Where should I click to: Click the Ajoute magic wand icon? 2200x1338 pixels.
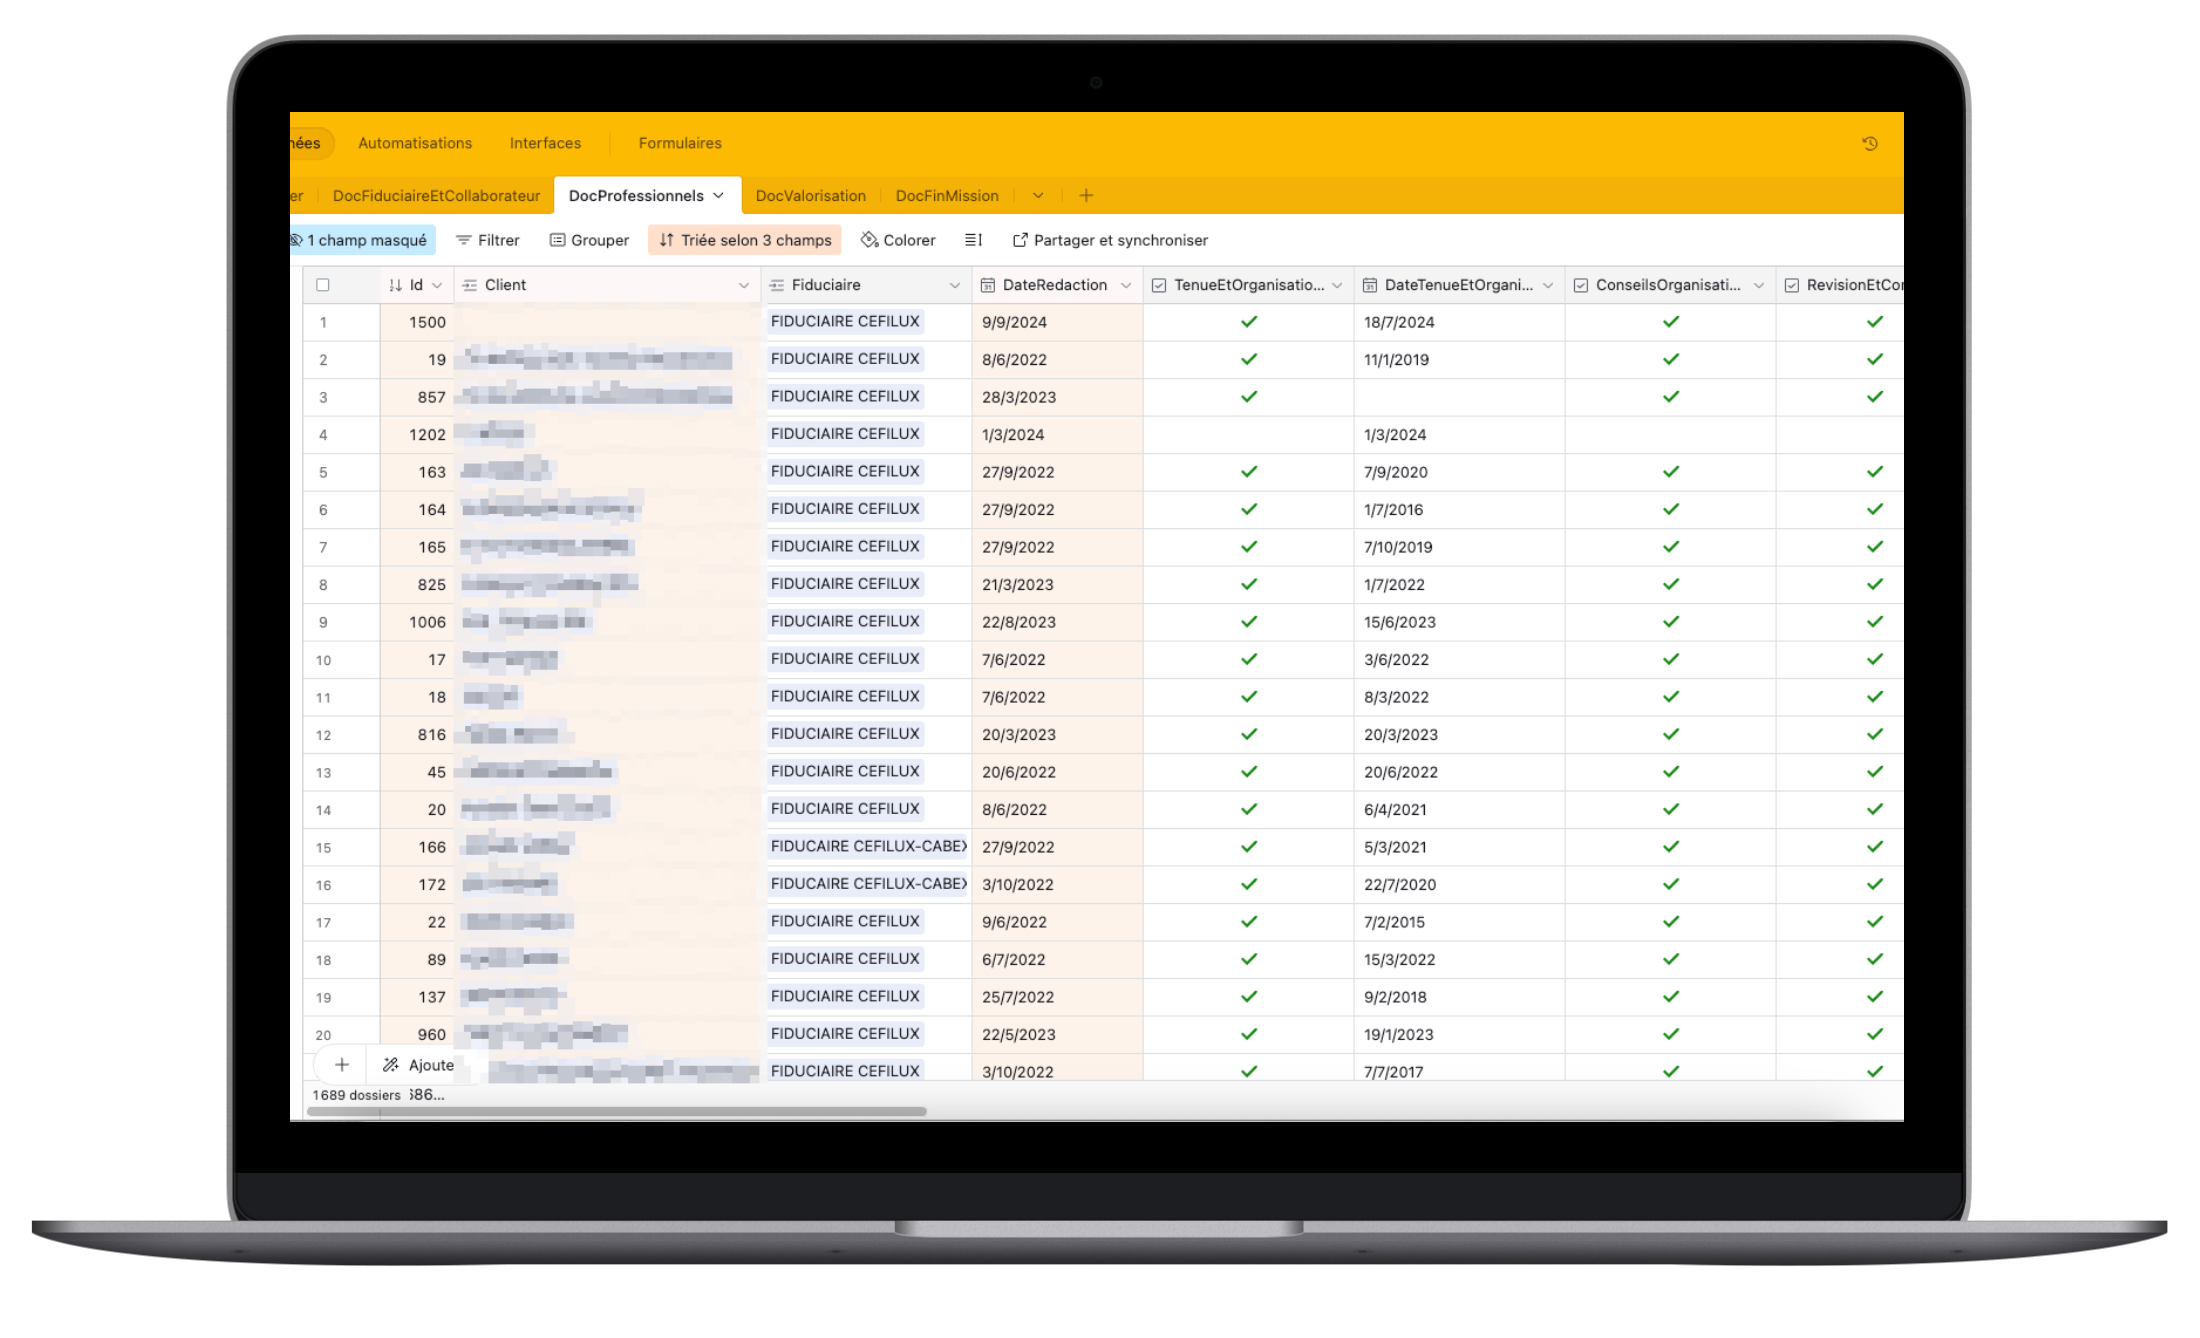coord(391,1065)
